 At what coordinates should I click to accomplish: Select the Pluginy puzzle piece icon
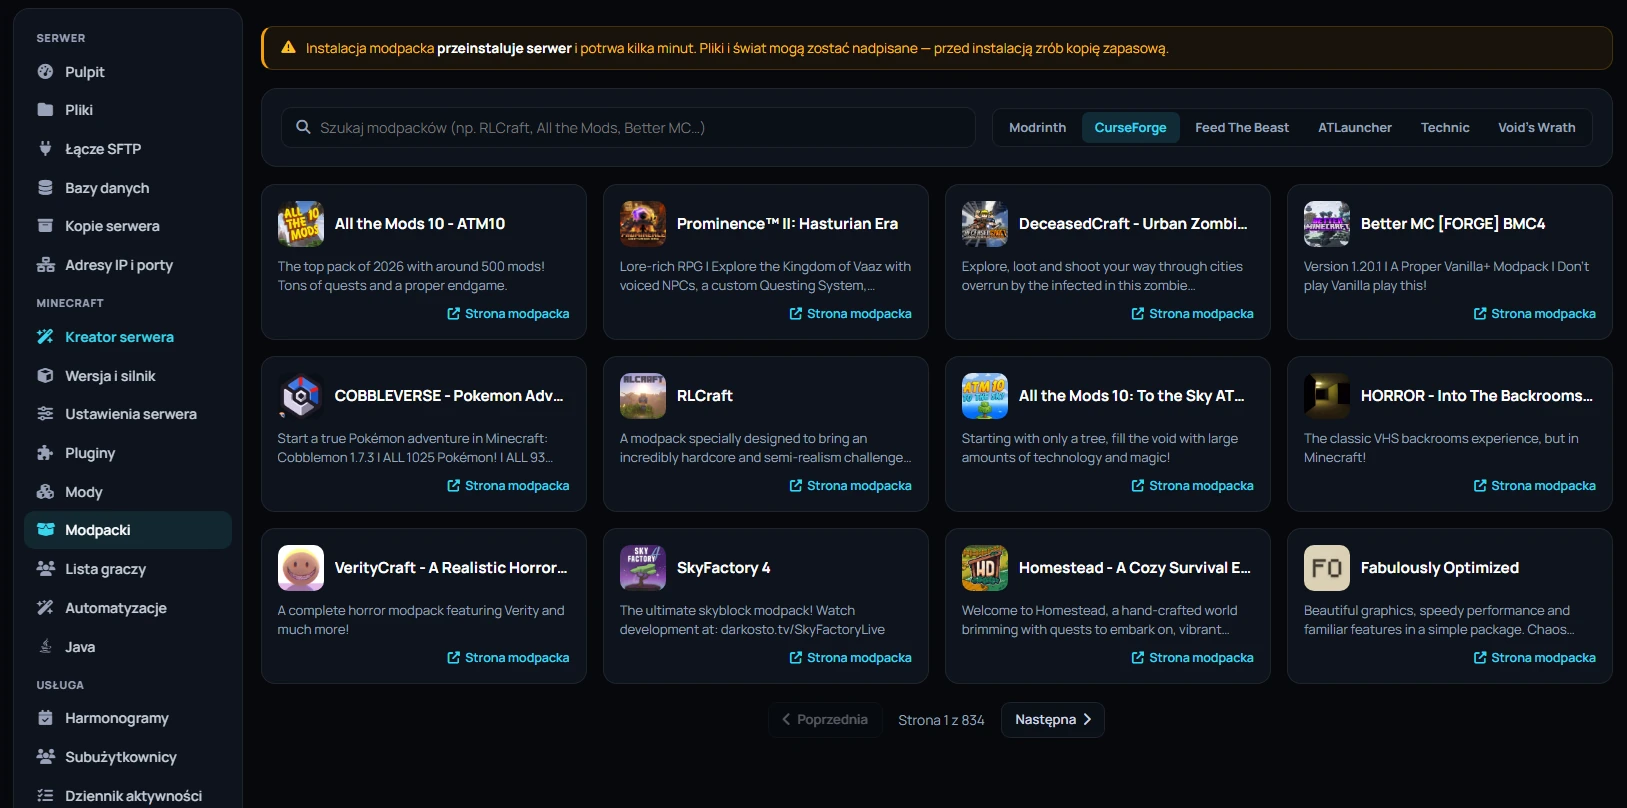point(45,453)
